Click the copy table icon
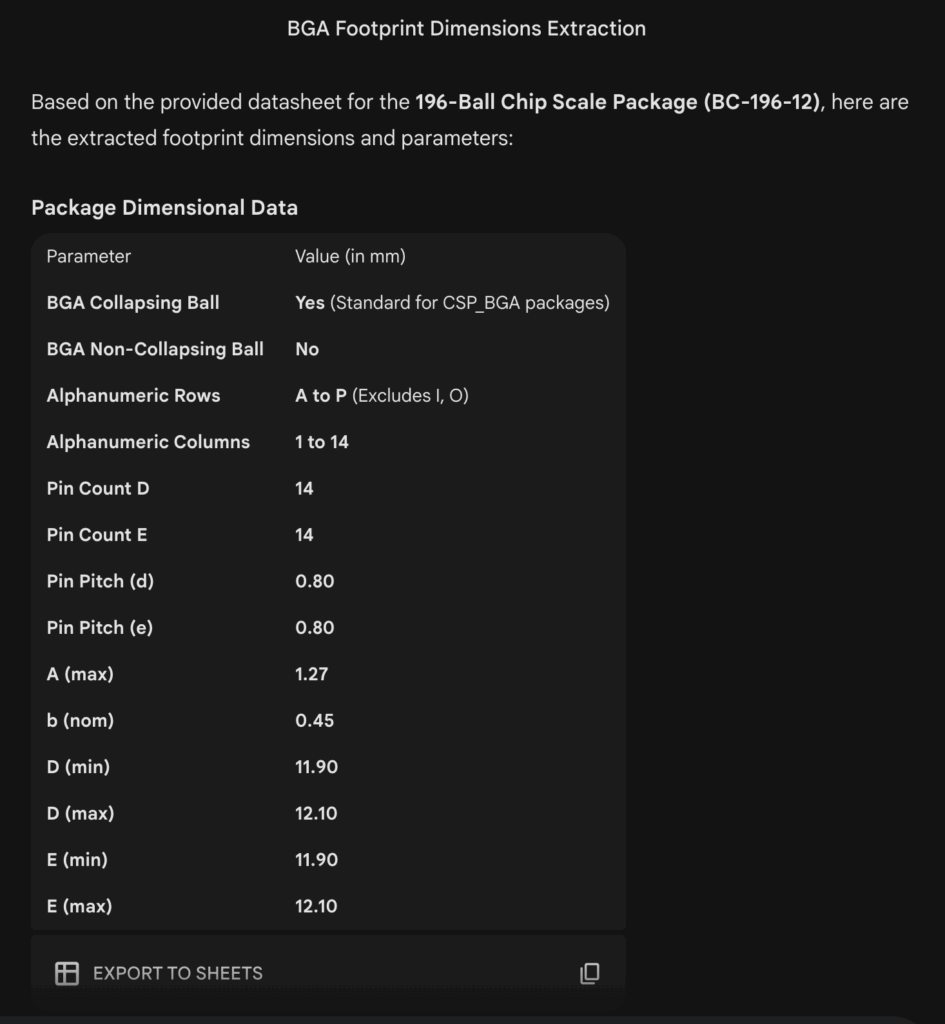 coord(590,973)
